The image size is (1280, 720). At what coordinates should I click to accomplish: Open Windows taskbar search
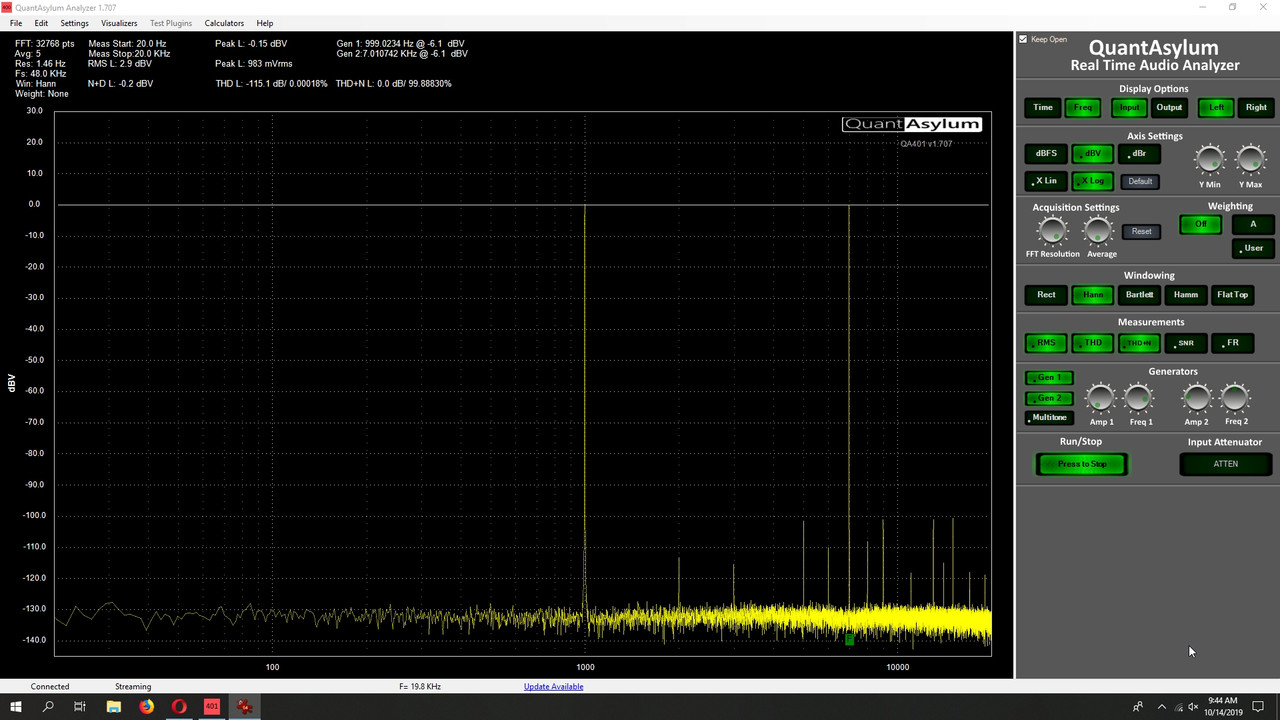pos(48,707)
